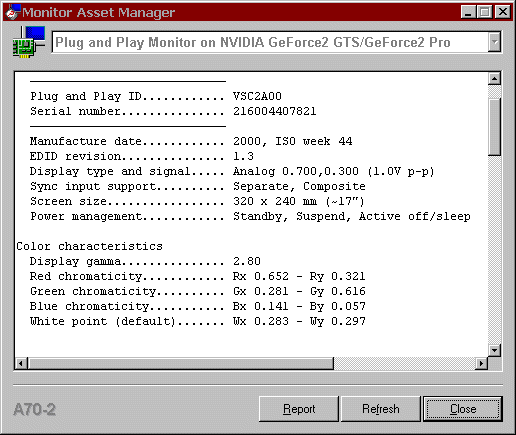Click 'Standby, Suspend, Active off/sleep' text
This screenshot has height=435, width=516.
coord(352,217)
